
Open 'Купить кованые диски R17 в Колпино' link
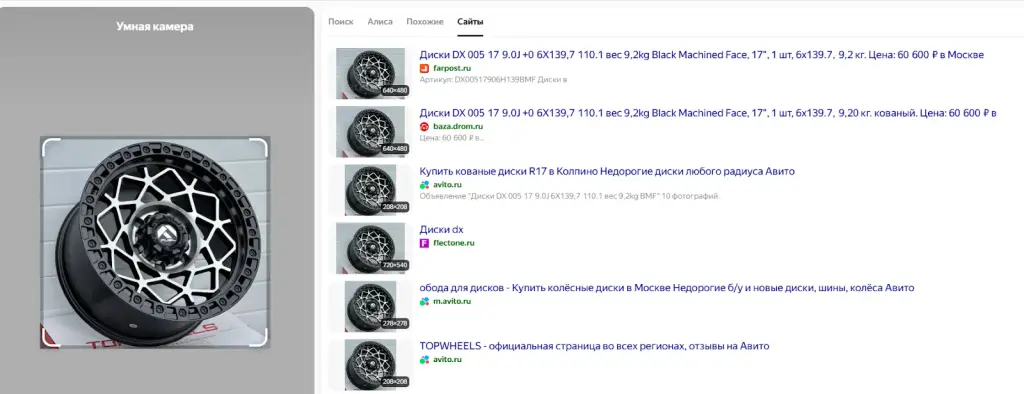point(607,171)
